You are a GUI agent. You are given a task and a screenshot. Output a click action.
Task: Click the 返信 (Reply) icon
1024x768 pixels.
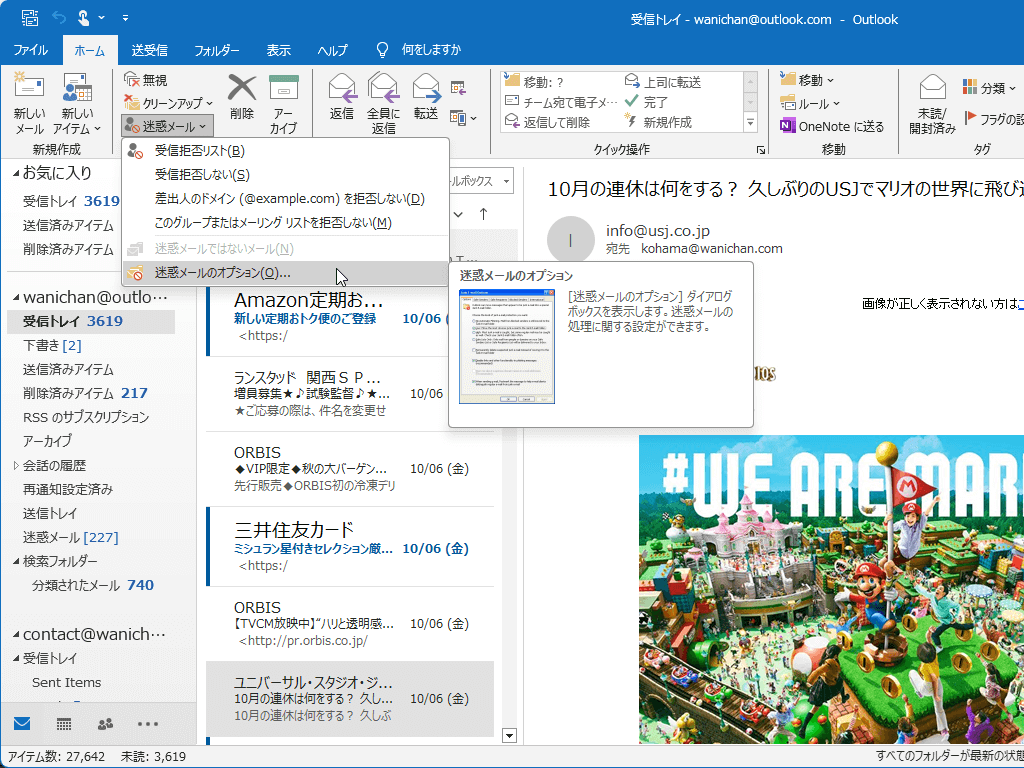tap(342, 88)
